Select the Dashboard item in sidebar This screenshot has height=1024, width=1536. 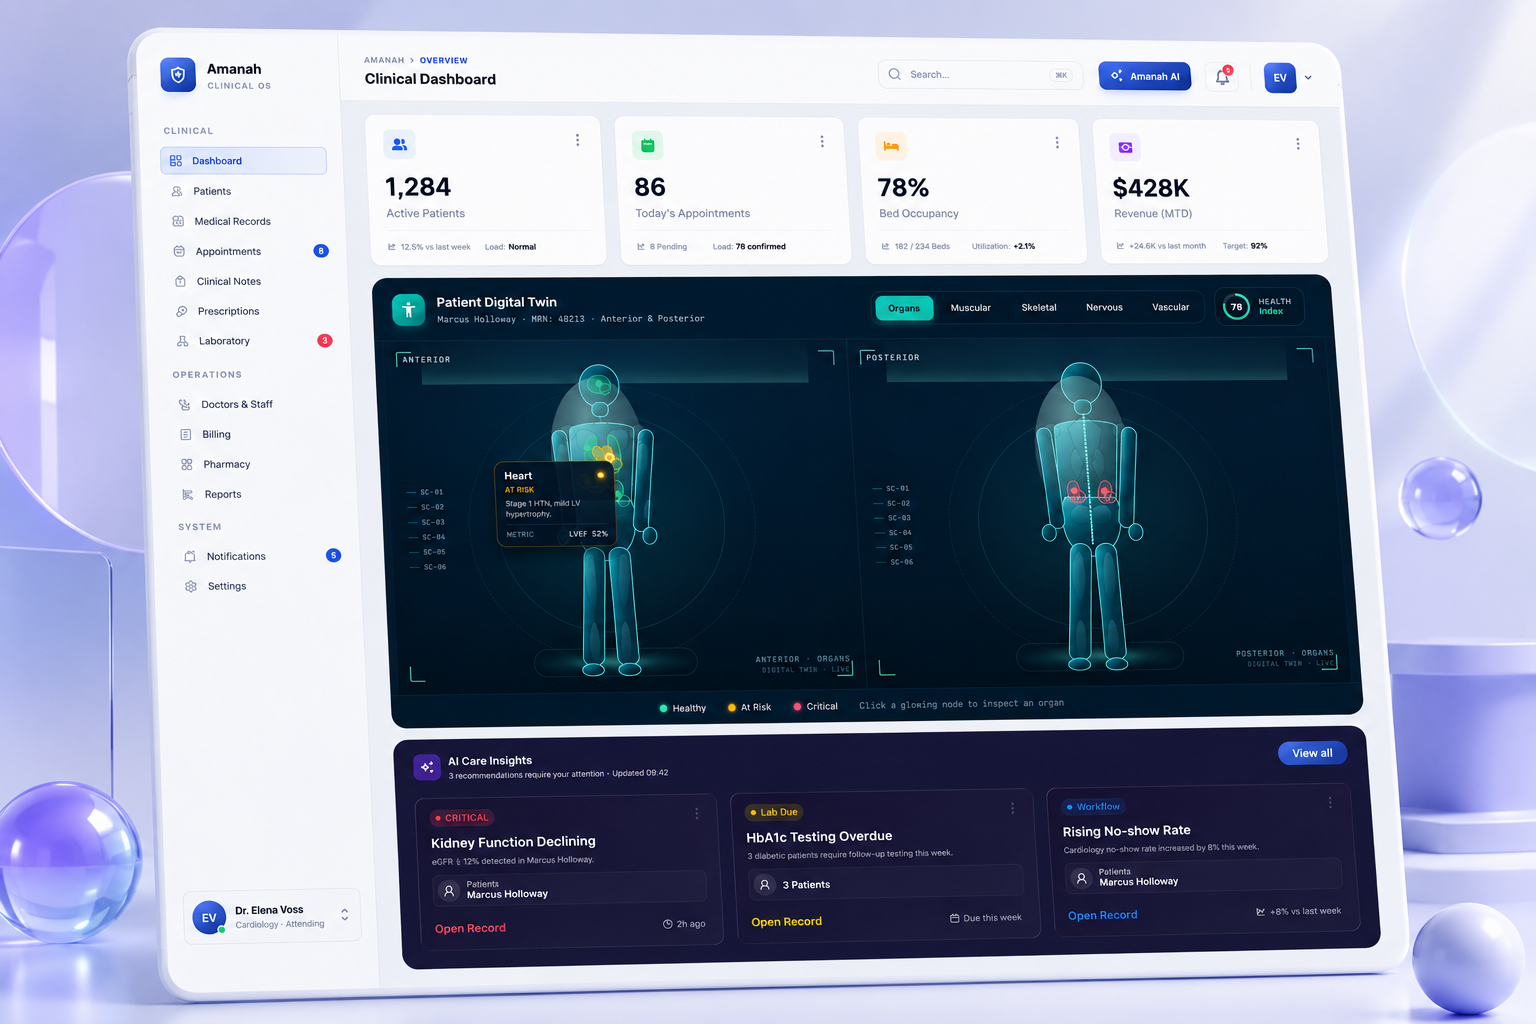point(243,161)
